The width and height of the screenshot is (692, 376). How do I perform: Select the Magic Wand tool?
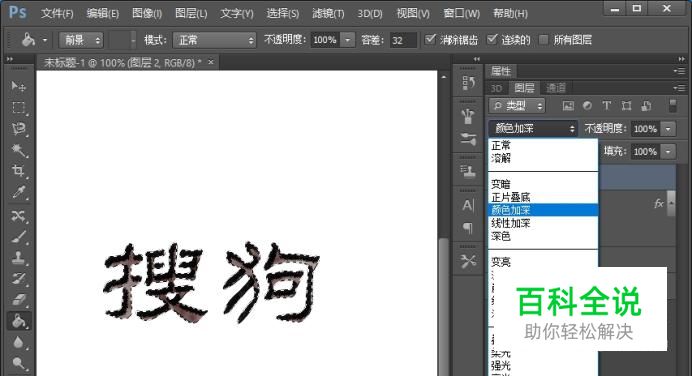(x=18, y=150)
